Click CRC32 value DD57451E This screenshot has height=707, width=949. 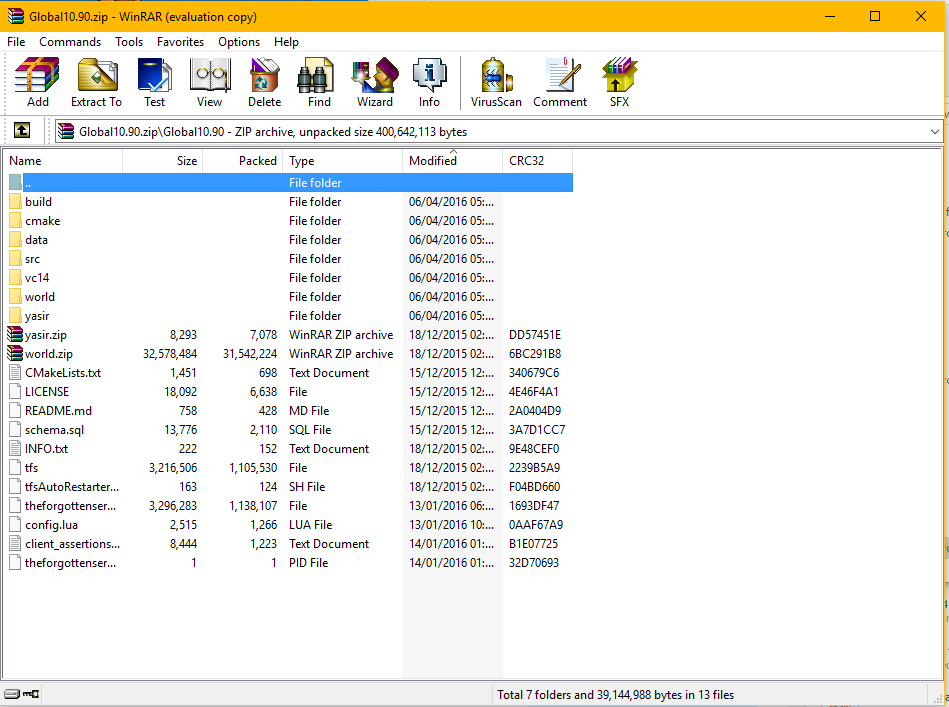pyautogui.click(x=535, y=335)
